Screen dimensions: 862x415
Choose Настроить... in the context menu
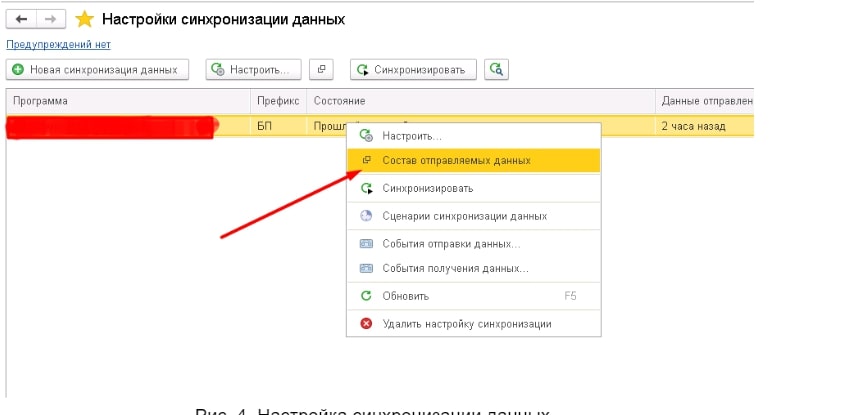click(x=412, y=135)
